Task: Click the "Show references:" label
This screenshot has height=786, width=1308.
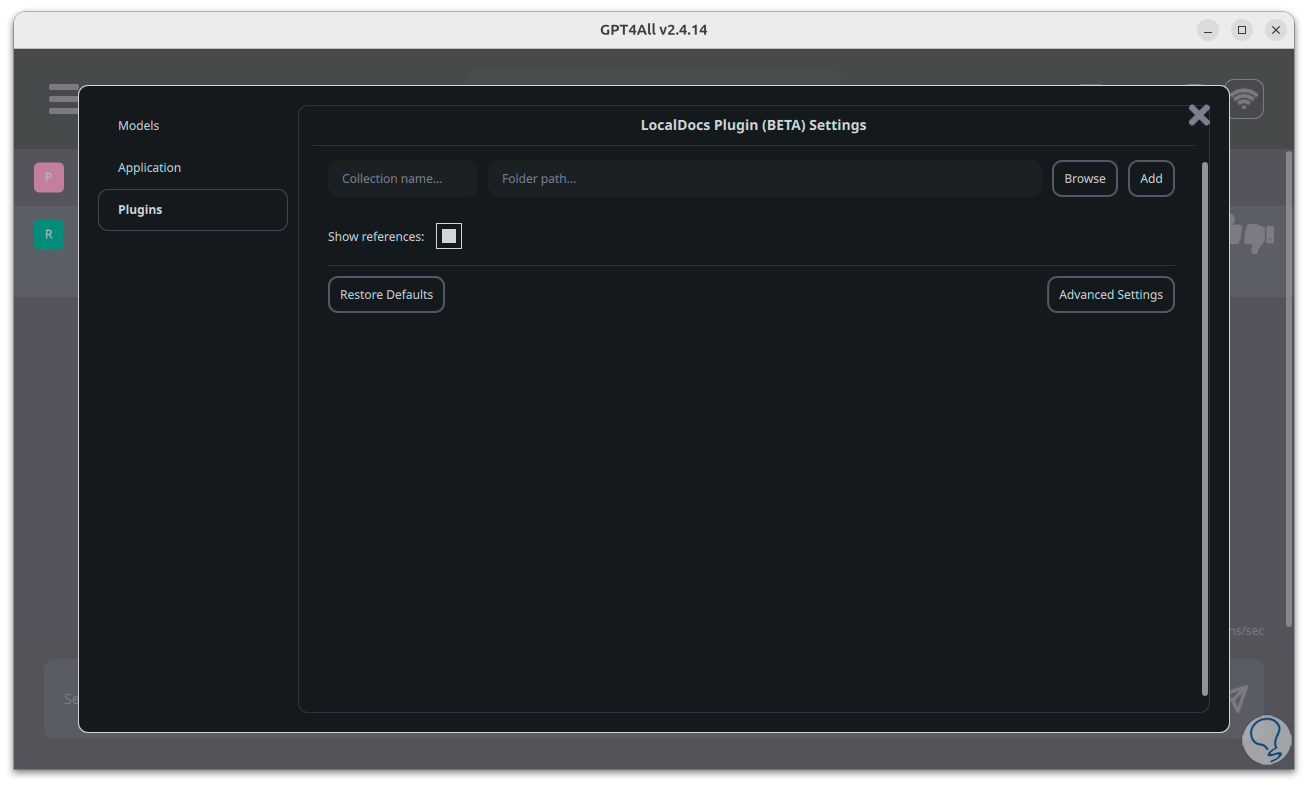Action: [376, 237]
